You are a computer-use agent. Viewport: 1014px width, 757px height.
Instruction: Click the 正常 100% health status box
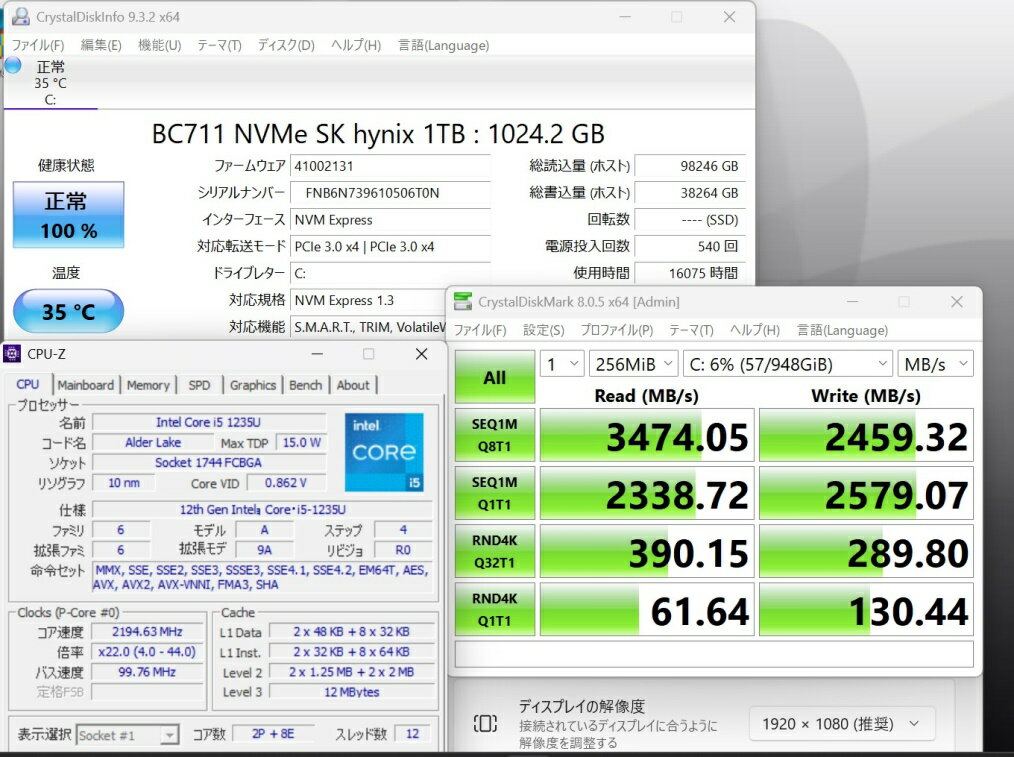[68, 215]
